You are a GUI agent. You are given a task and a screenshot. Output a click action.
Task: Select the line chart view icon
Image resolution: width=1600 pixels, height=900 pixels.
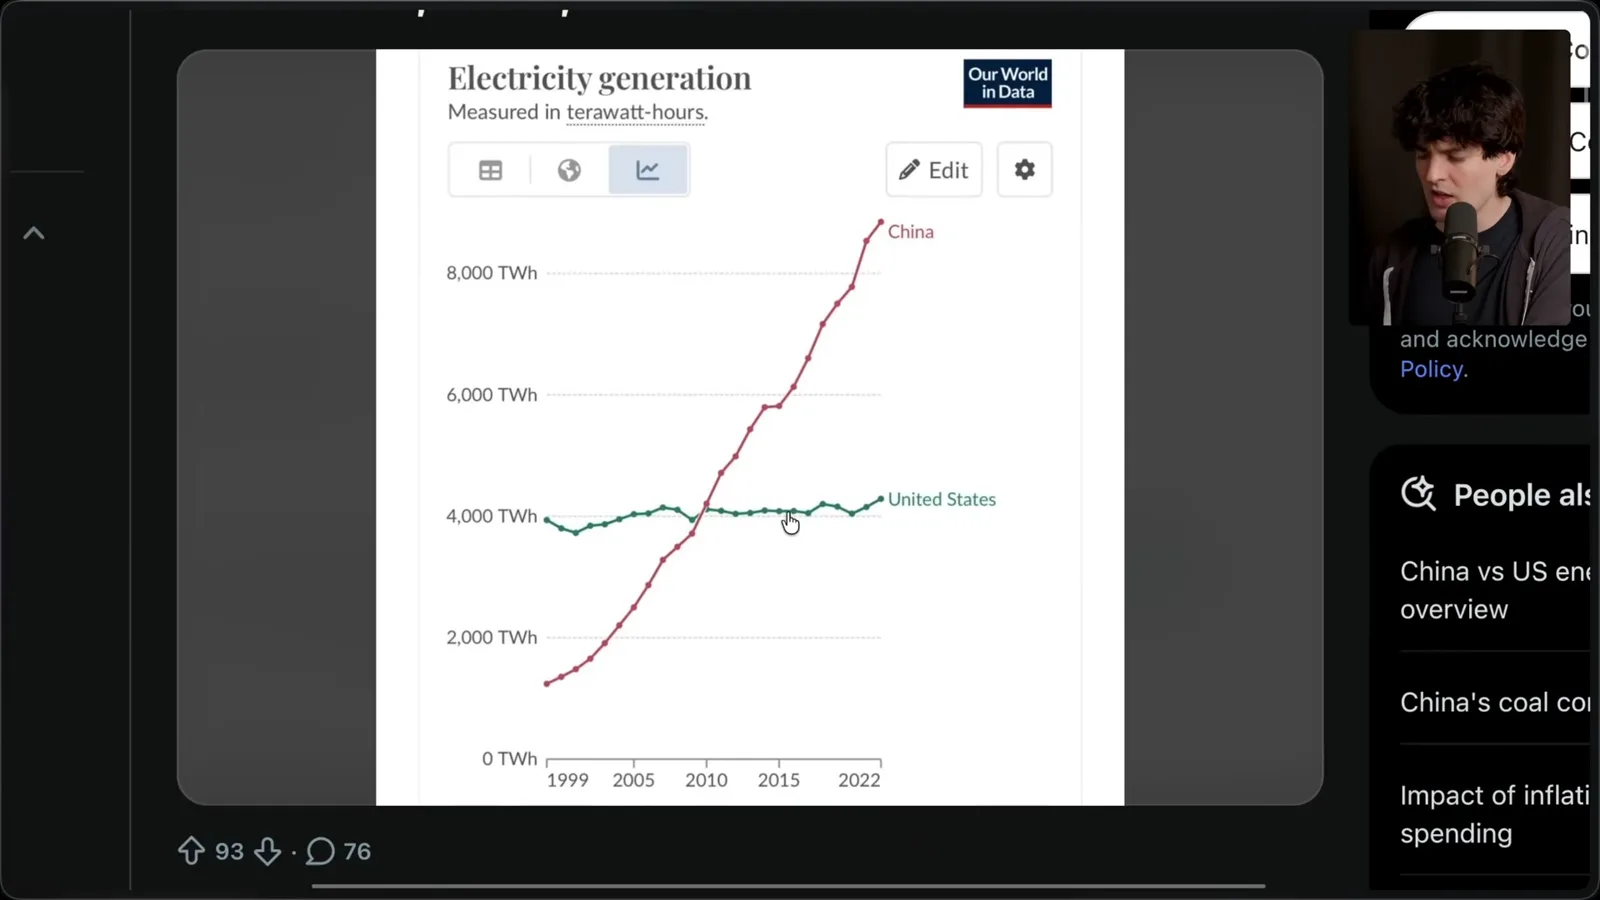648,170
